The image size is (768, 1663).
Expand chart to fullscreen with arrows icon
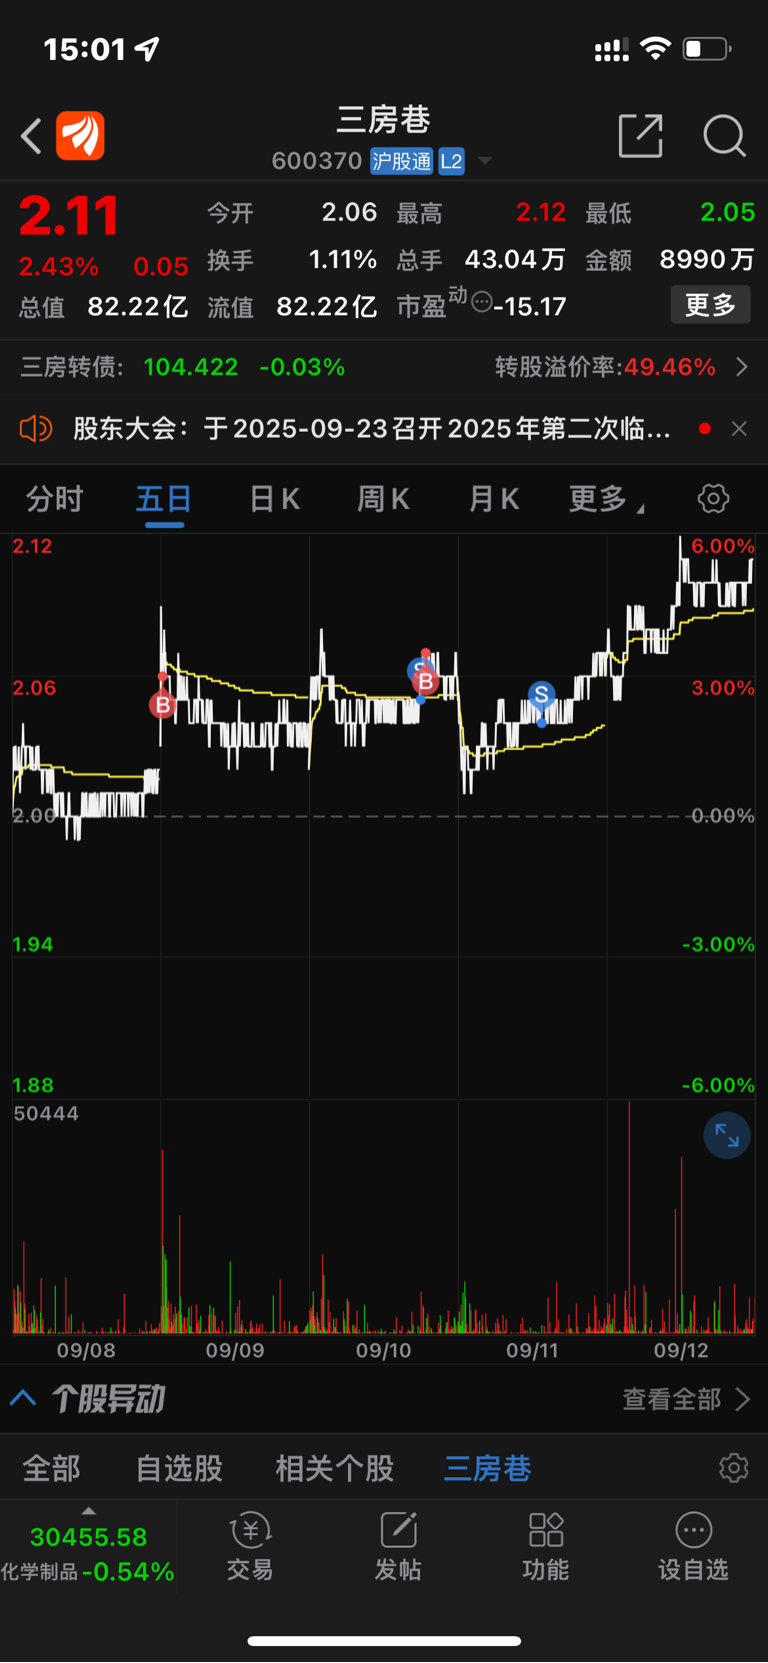(x=727, y=1136)
